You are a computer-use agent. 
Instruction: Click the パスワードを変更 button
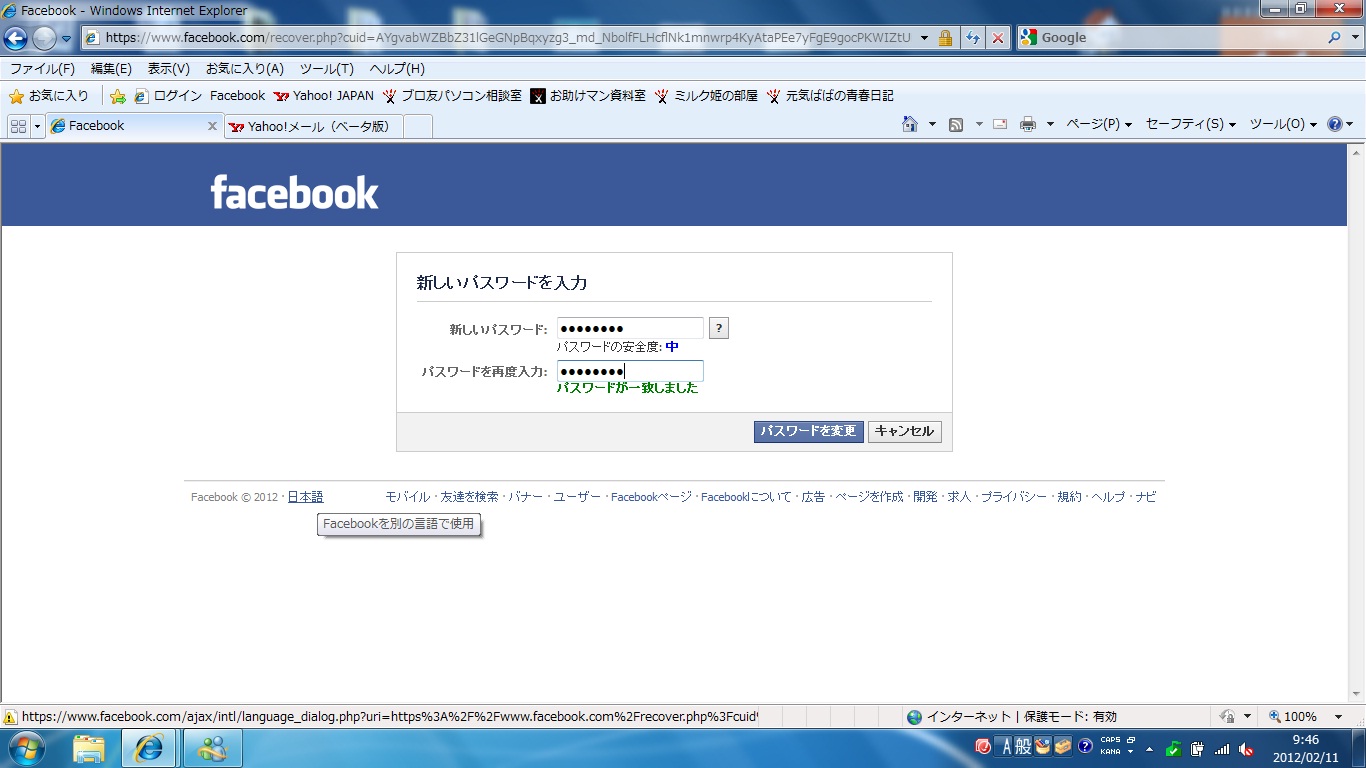[x=809, y=431]
